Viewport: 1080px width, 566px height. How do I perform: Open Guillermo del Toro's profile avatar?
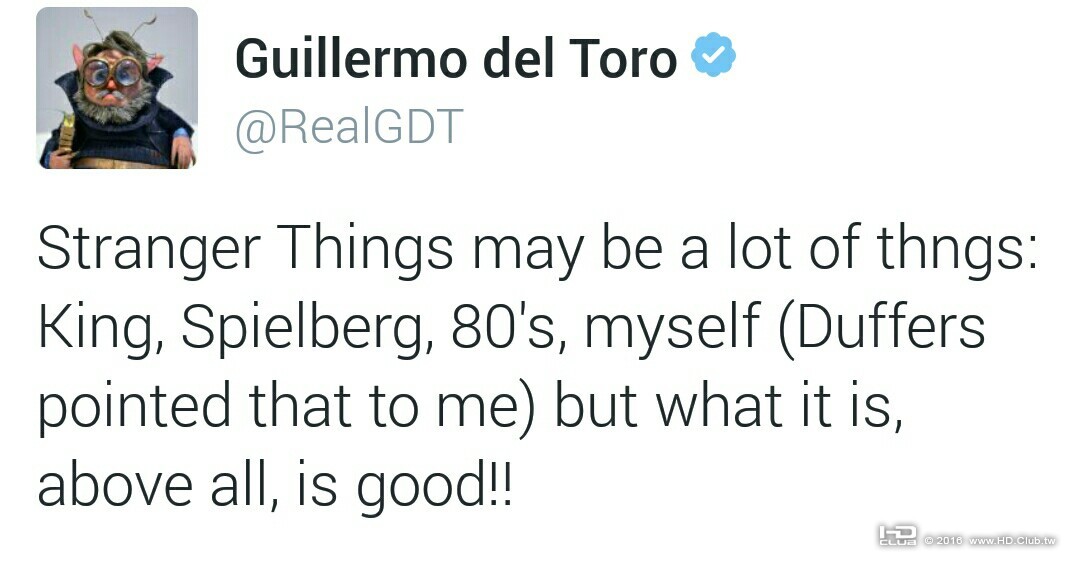pyautogui.click(x=117, y=87)
